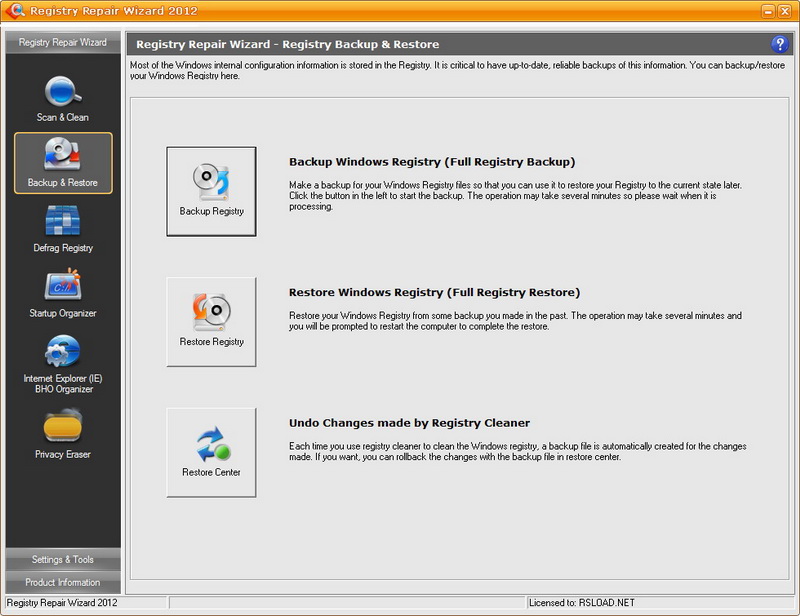800x616 pixels.
Task: Click the 'Undo Changes made by Registry Cleaner' heading
Action: [409, 423]
